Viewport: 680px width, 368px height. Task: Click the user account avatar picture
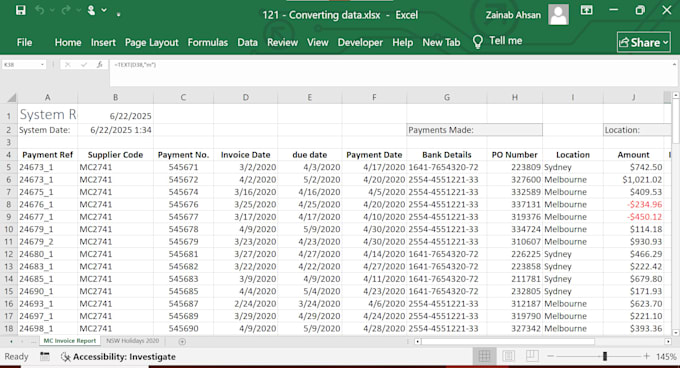coord(558,14)
